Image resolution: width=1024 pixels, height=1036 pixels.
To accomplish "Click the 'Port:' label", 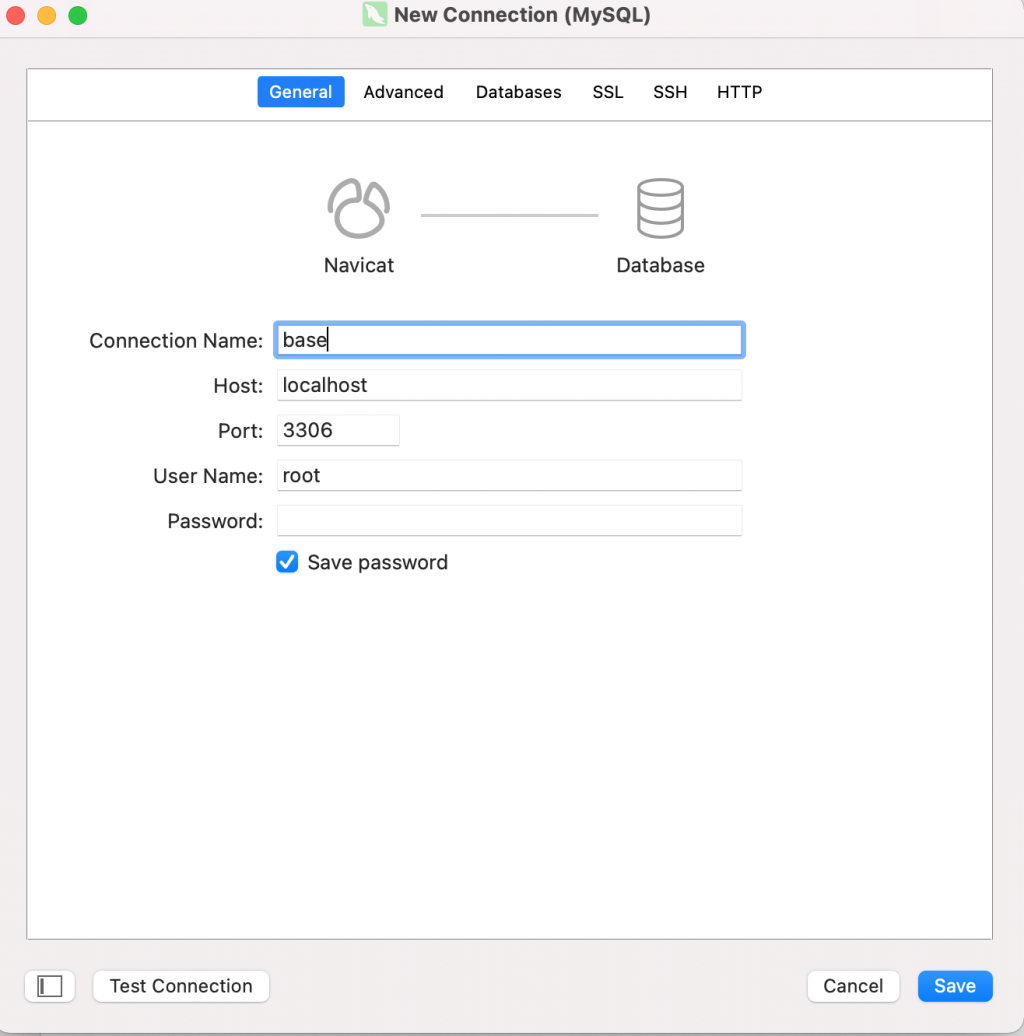I will click(240, 431).
